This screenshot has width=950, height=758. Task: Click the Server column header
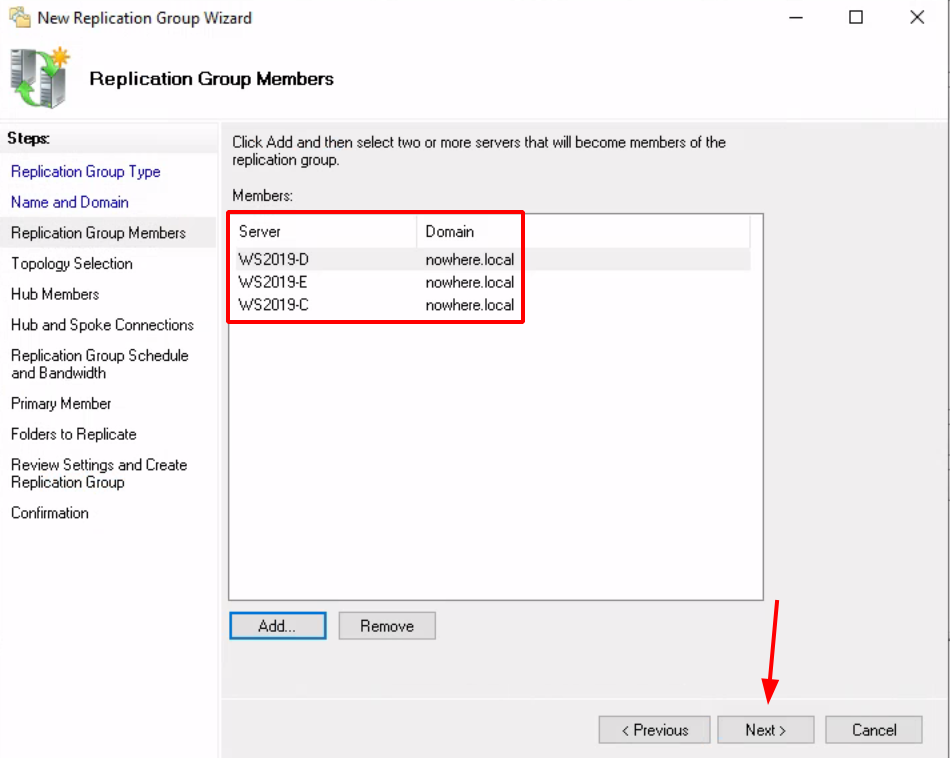(x=326, y=231)
